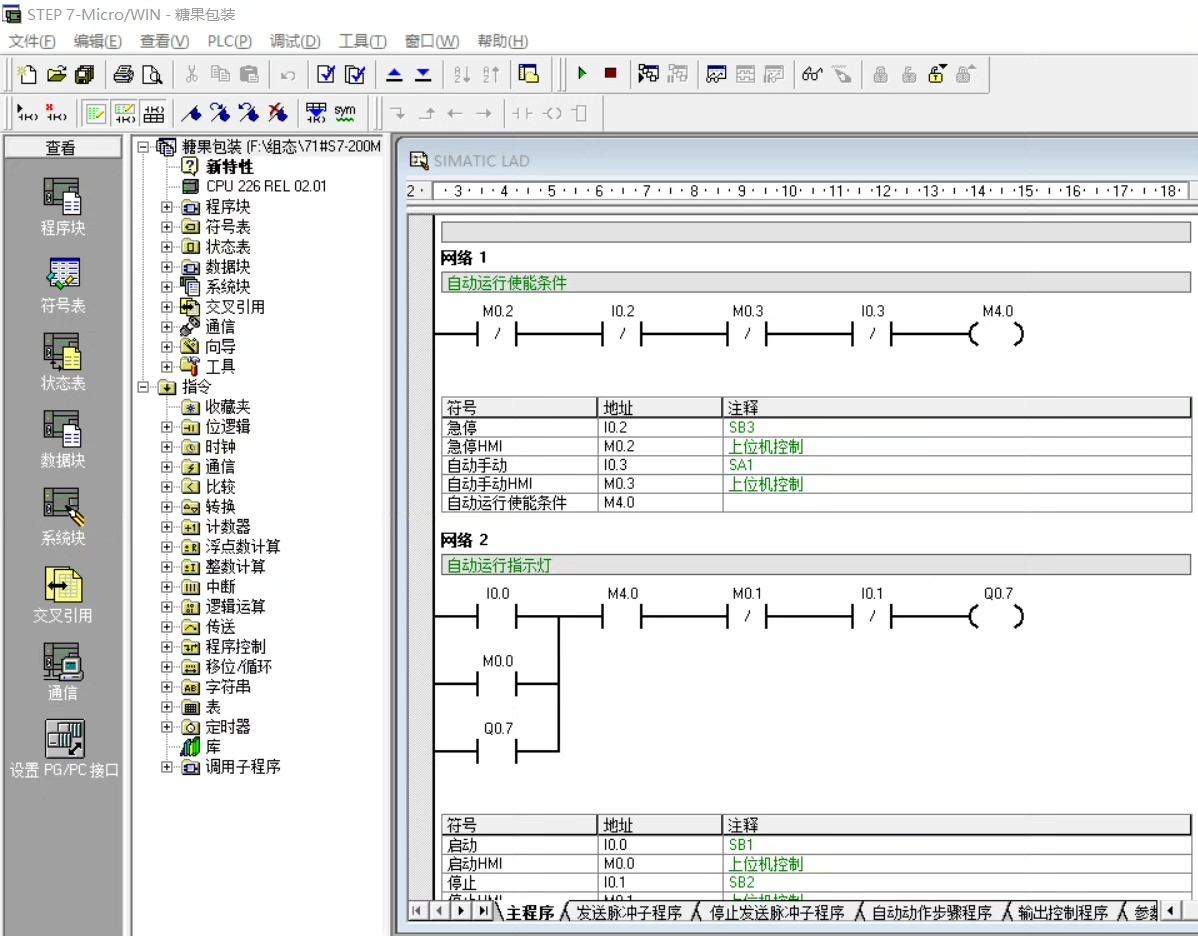This screenshot has width=1198, height=936.
Task: Switch to the 发送脉冲子程序 tab
Action: pos(628,912)
